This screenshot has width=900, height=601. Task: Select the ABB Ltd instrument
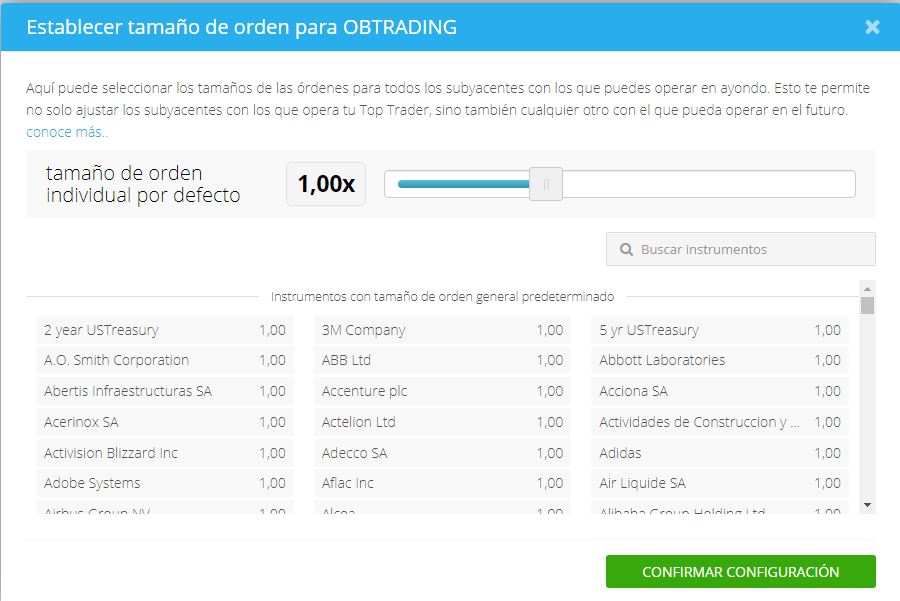[442, 360]
